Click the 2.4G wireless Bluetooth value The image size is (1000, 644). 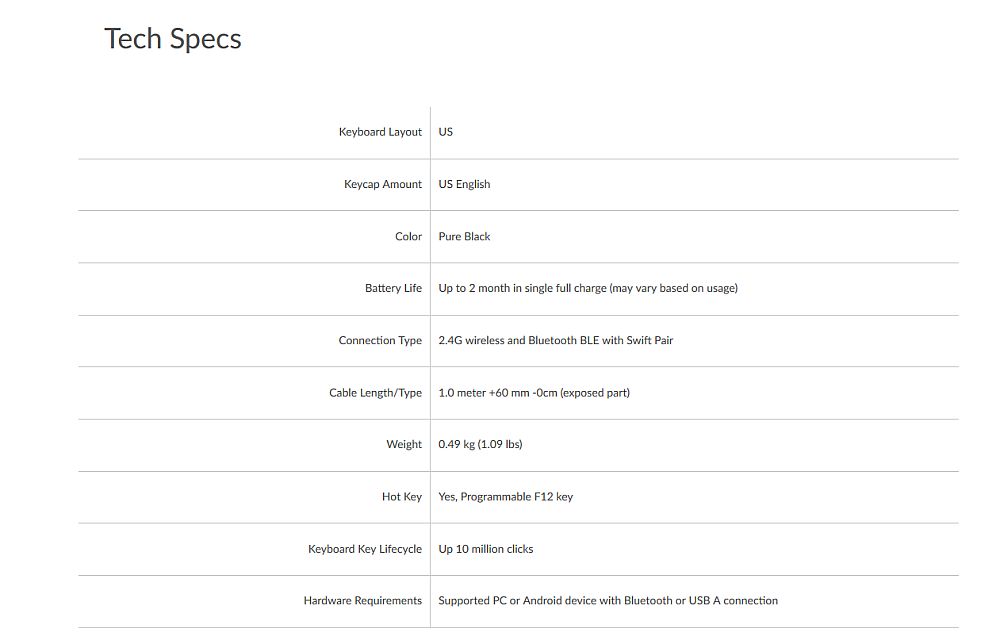point(555,341)
